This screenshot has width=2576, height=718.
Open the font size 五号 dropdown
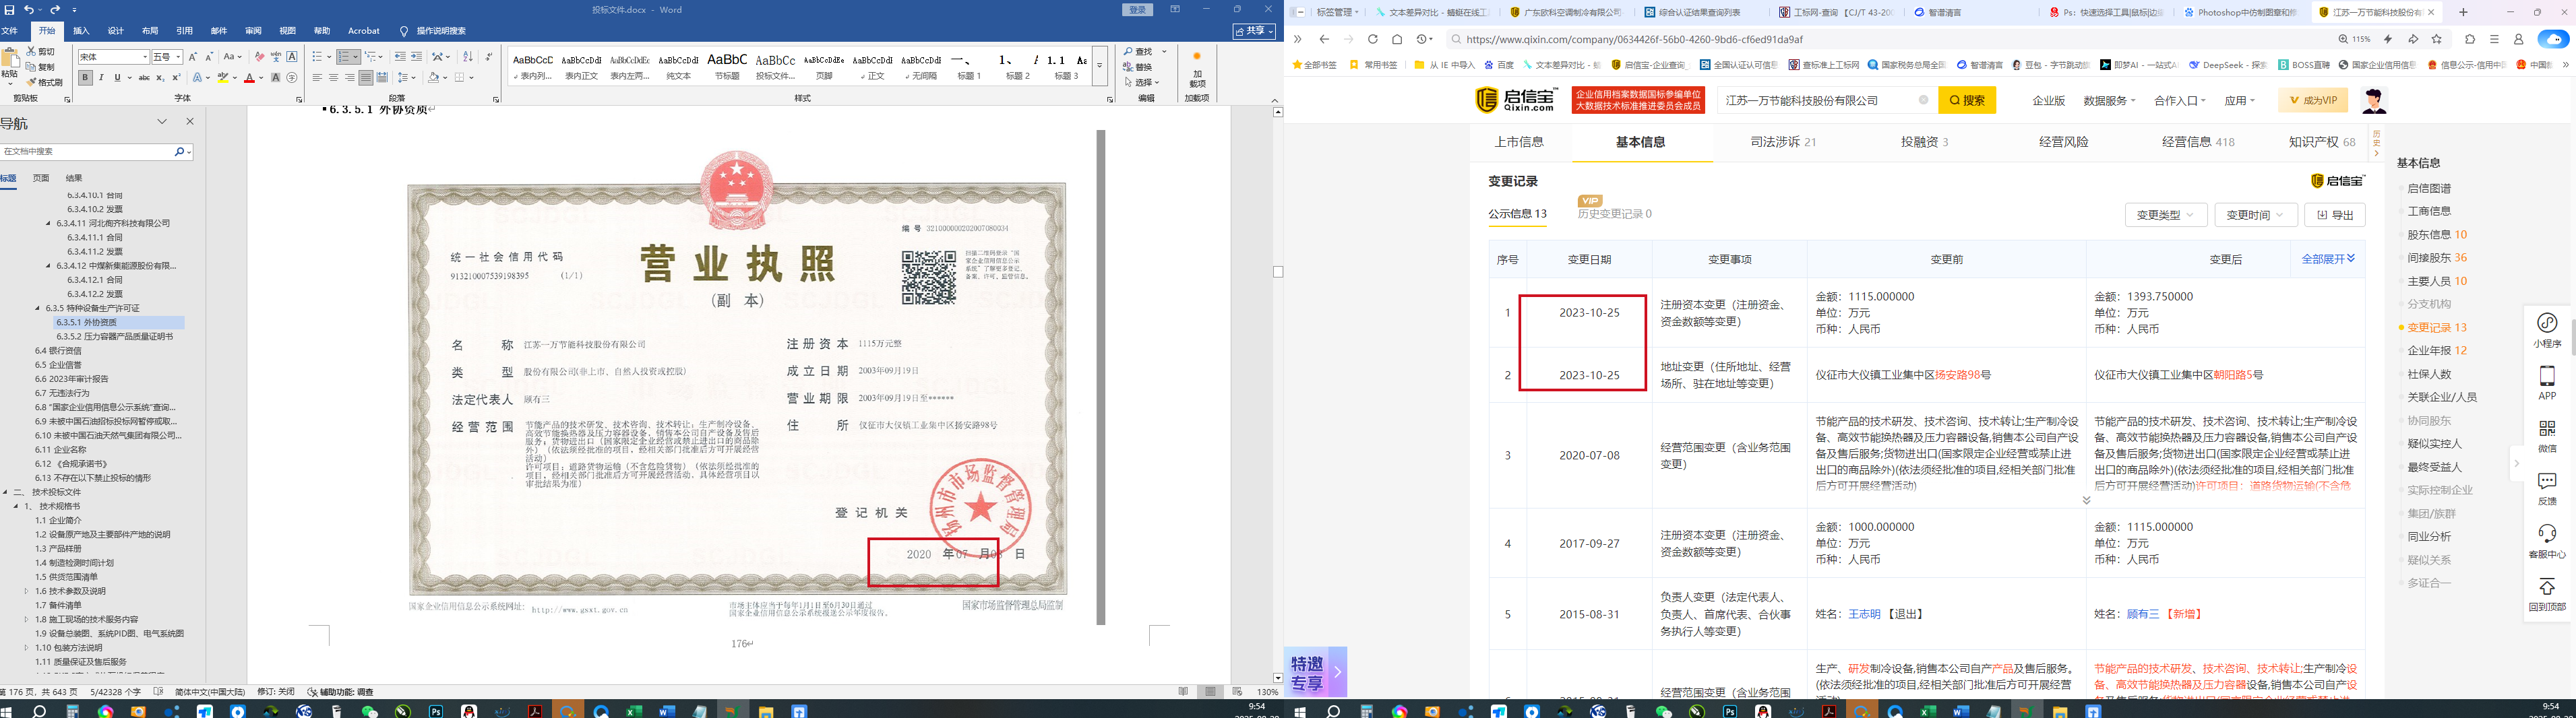coord(179,57)
